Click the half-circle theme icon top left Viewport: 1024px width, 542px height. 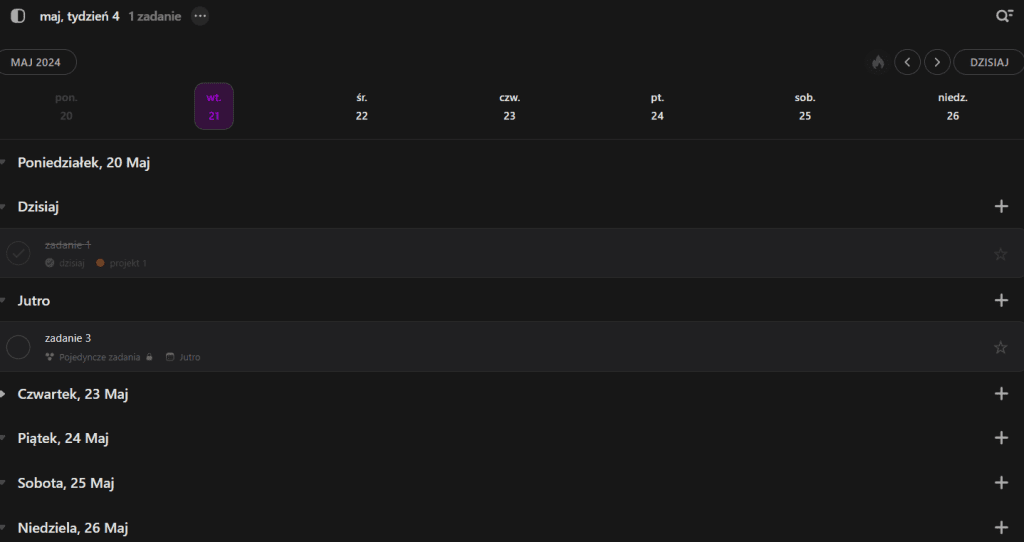[18, 16]
